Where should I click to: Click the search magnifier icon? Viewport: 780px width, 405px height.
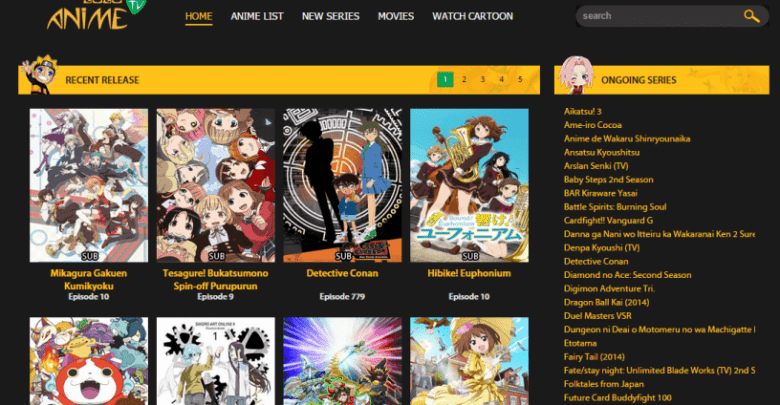click(751, 16)
